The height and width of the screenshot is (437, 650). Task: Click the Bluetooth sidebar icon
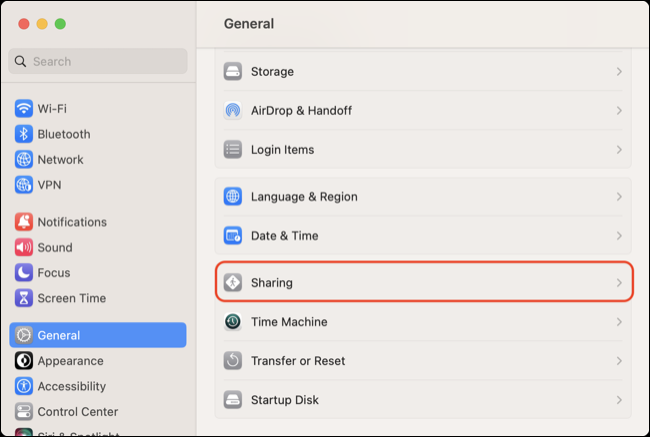(x=24, y=134)
